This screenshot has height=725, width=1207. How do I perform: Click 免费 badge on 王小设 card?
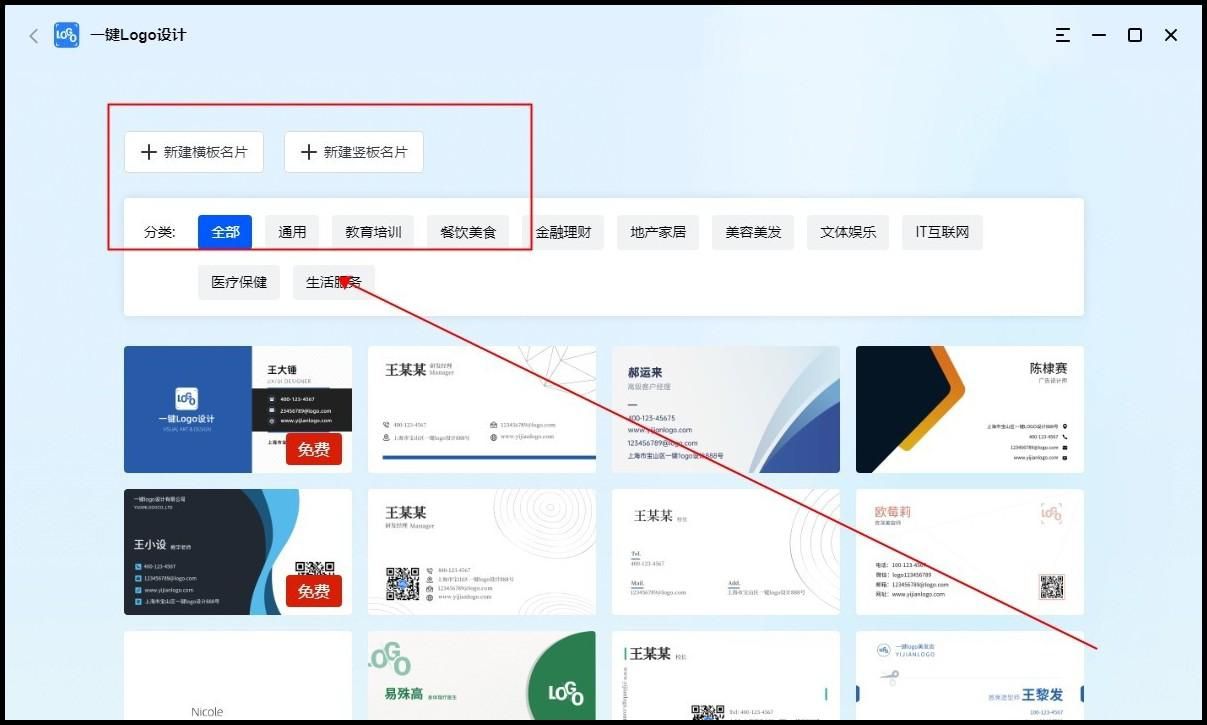[x=314, y=591]
